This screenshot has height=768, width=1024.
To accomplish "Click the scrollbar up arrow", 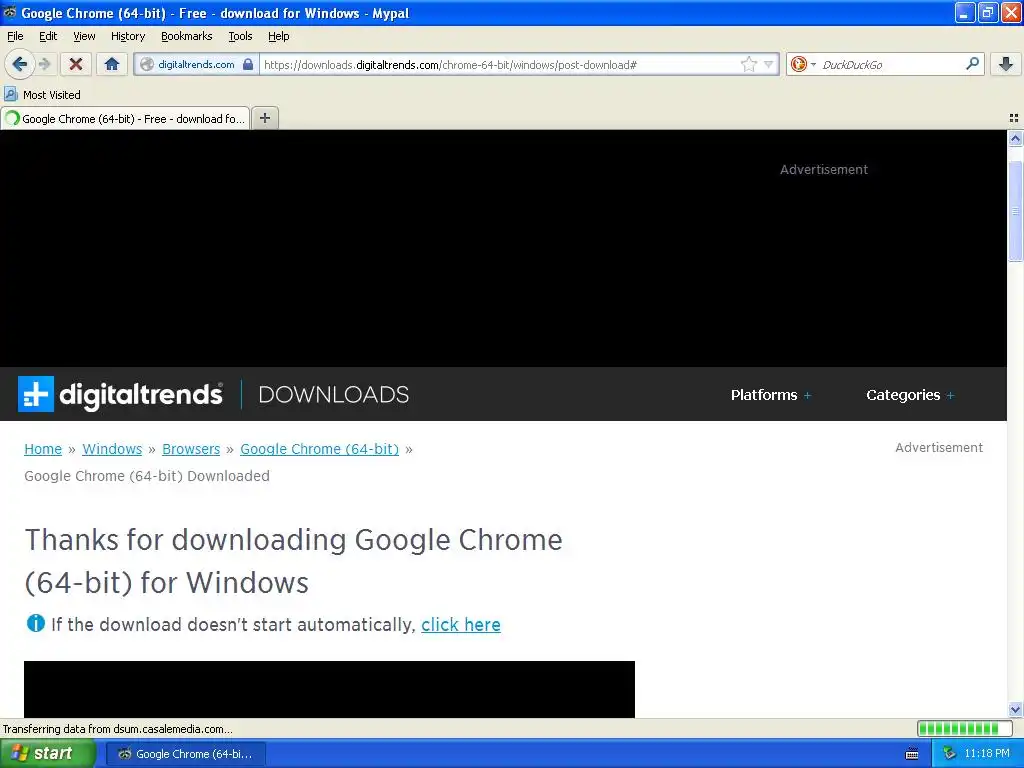I will pos(1015,138).
